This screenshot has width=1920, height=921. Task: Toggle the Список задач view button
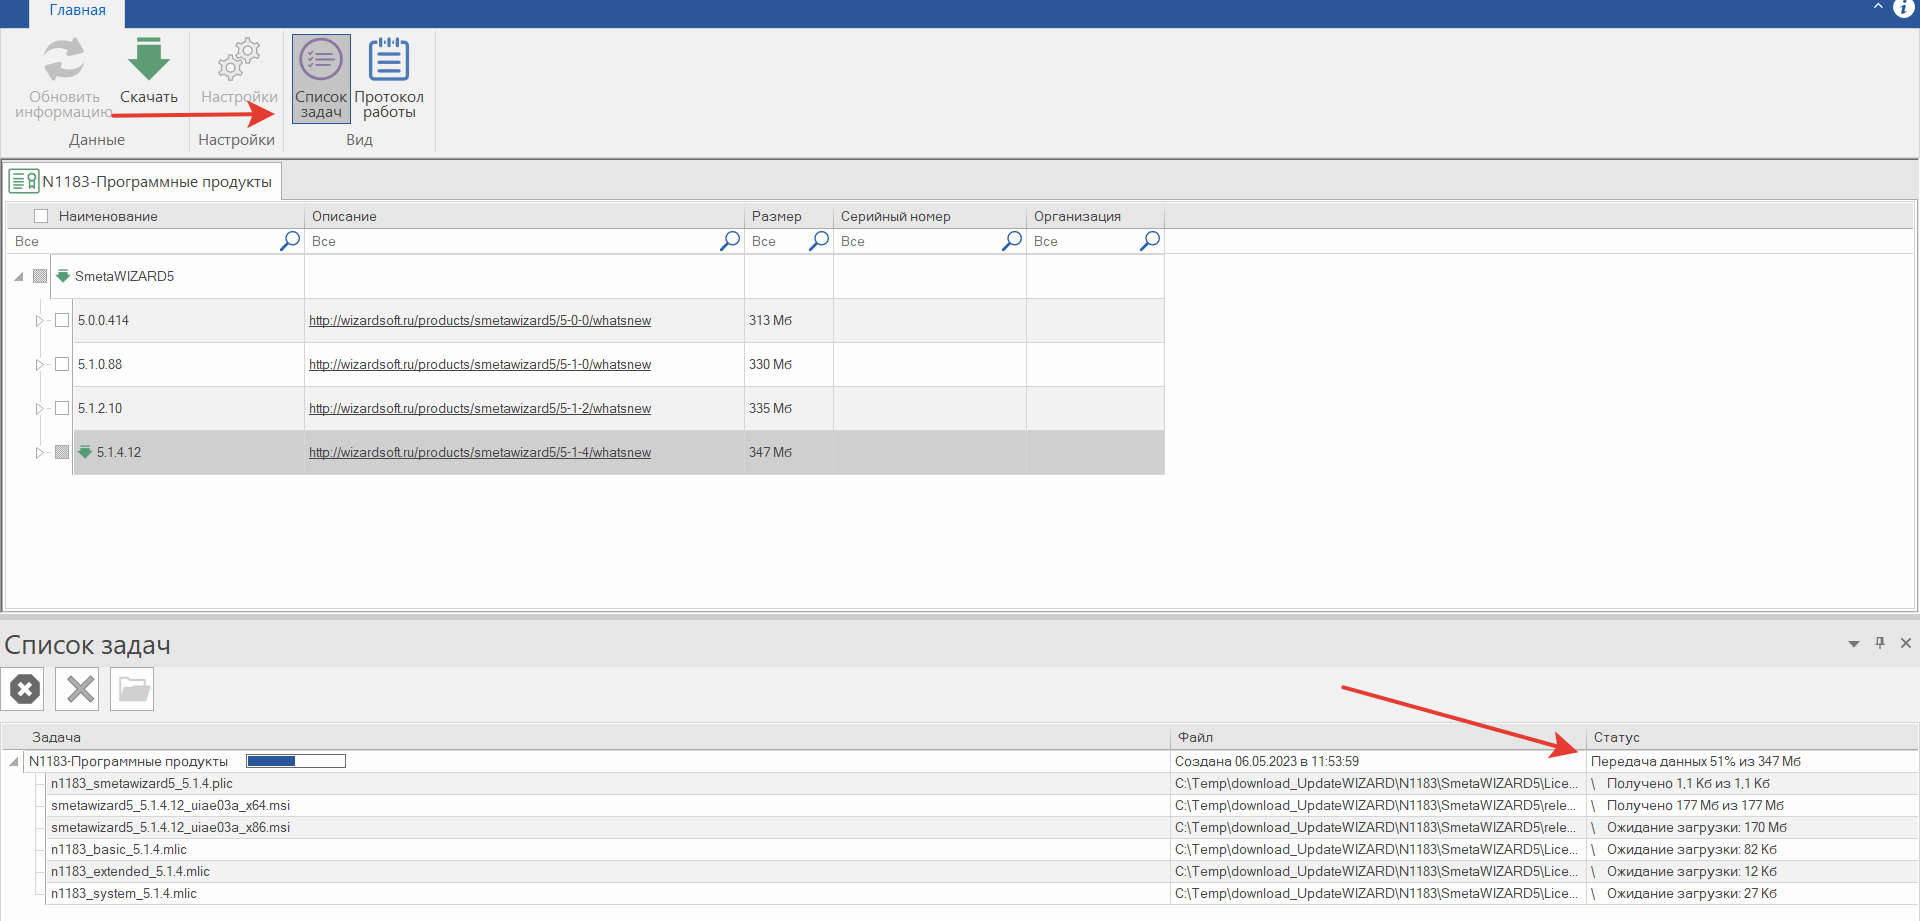click(x=321, y=78)
